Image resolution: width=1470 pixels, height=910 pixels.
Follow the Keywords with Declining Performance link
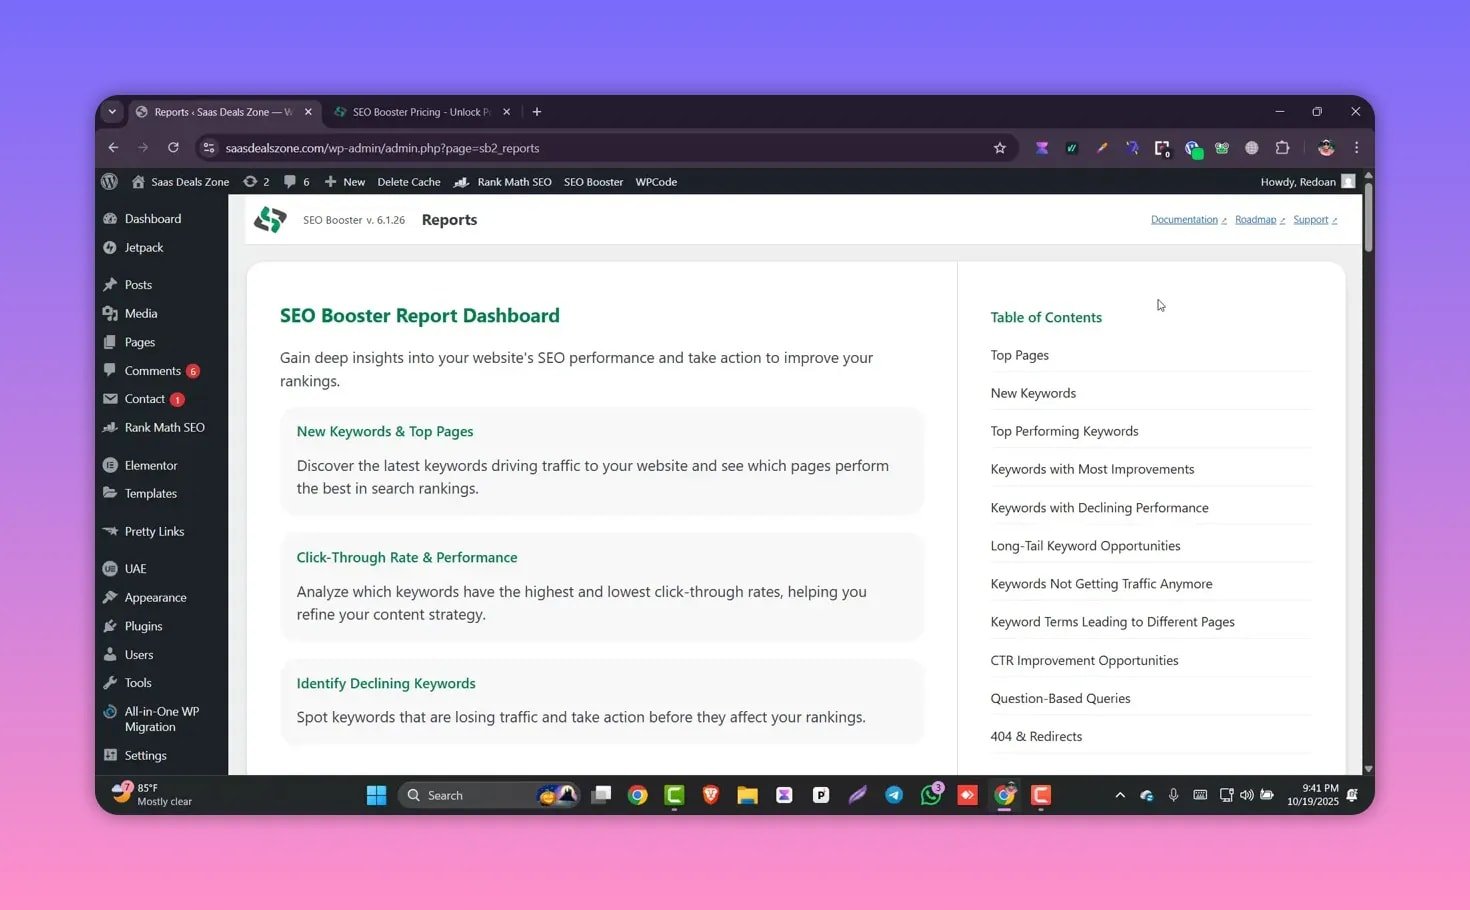(x=1099, y=507)
